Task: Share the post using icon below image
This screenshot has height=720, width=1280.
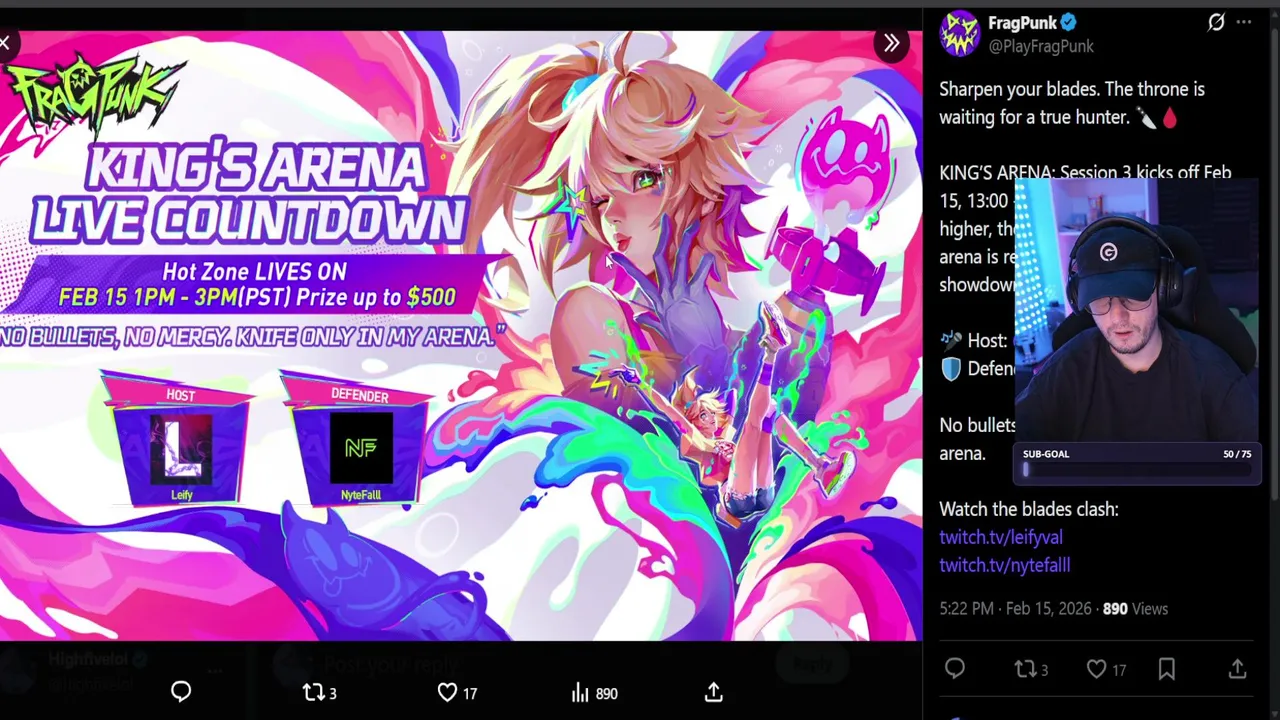Action: (x=713, y=692)
